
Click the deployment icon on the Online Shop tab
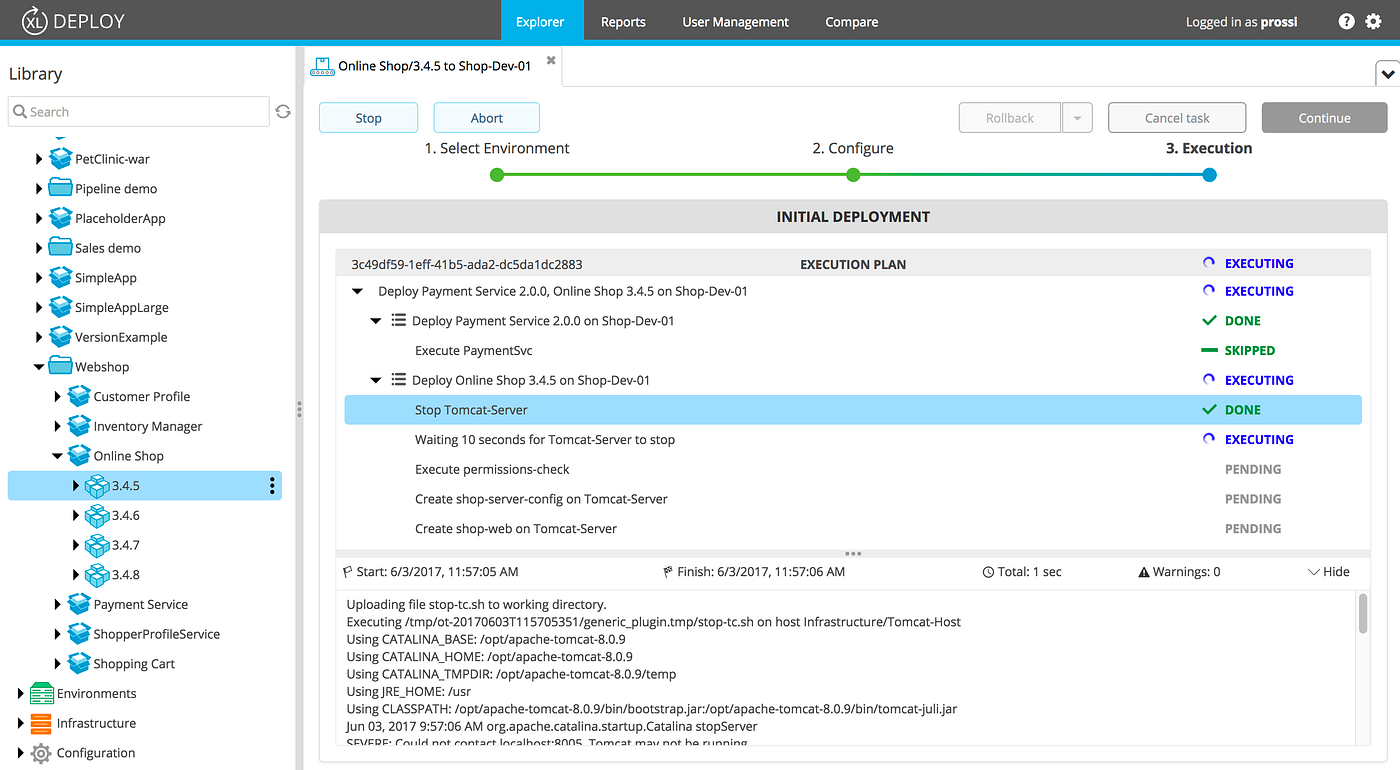322,65
